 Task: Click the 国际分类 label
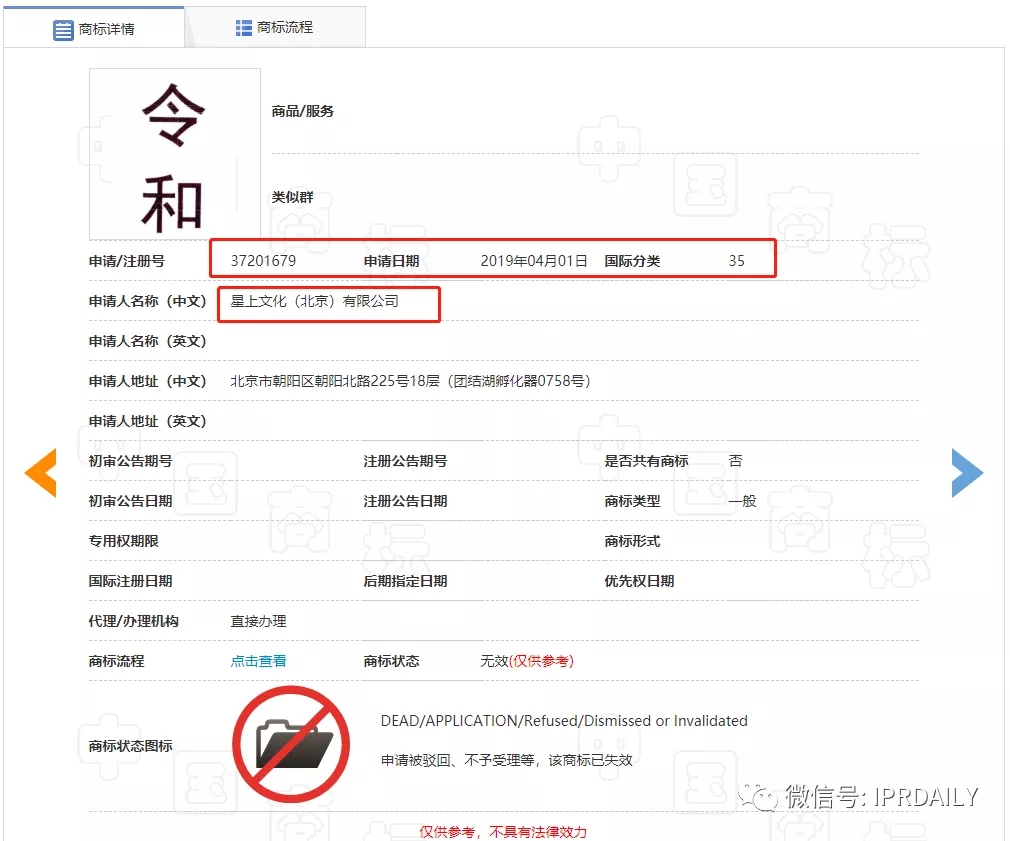coord(632,261)
